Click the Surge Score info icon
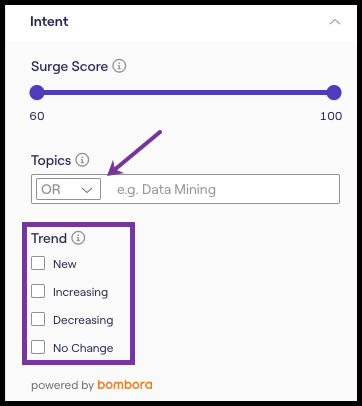The height and width of the screenshot is (406, 362). (x=119, y=66)
